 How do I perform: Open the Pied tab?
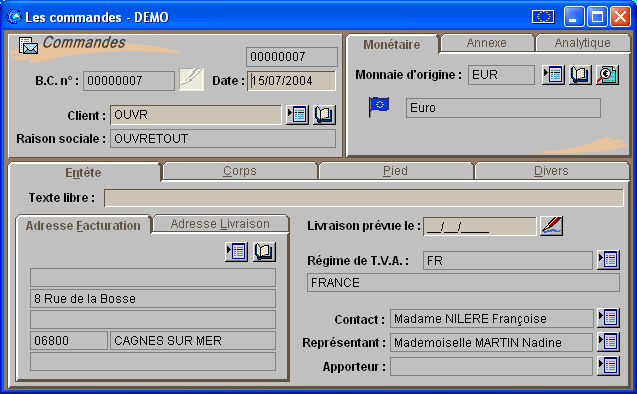click(x=395, y=171)
